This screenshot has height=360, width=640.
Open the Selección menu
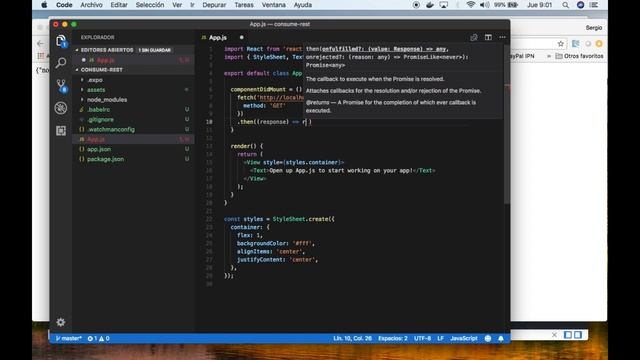(x=150, y=5)
